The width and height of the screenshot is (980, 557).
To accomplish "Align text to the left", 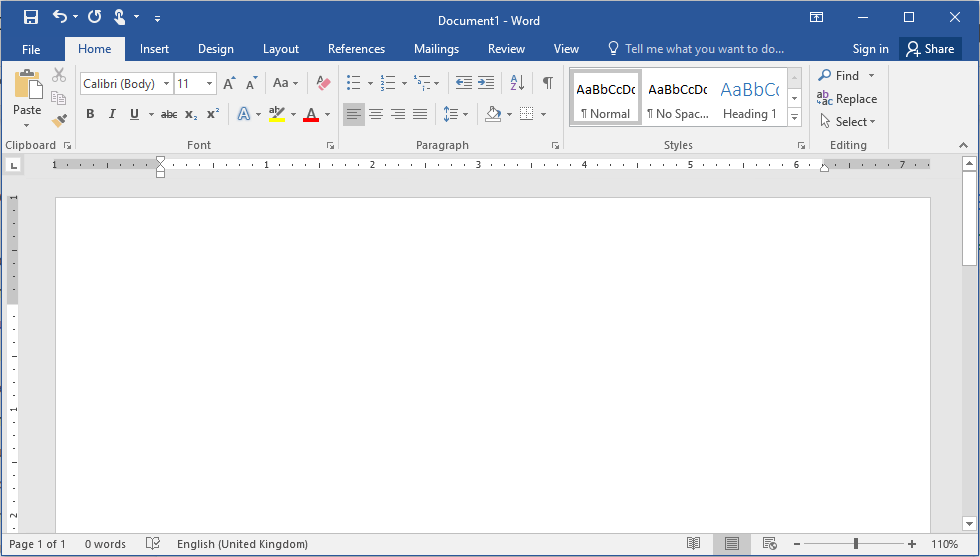I will (354, 114).
